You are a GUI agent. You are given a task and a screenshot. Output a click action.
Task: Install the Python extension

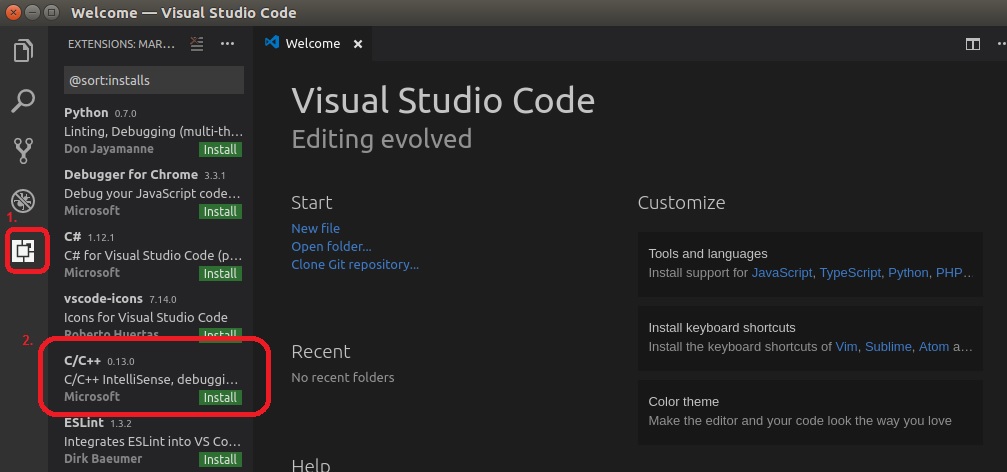point(220,150)
